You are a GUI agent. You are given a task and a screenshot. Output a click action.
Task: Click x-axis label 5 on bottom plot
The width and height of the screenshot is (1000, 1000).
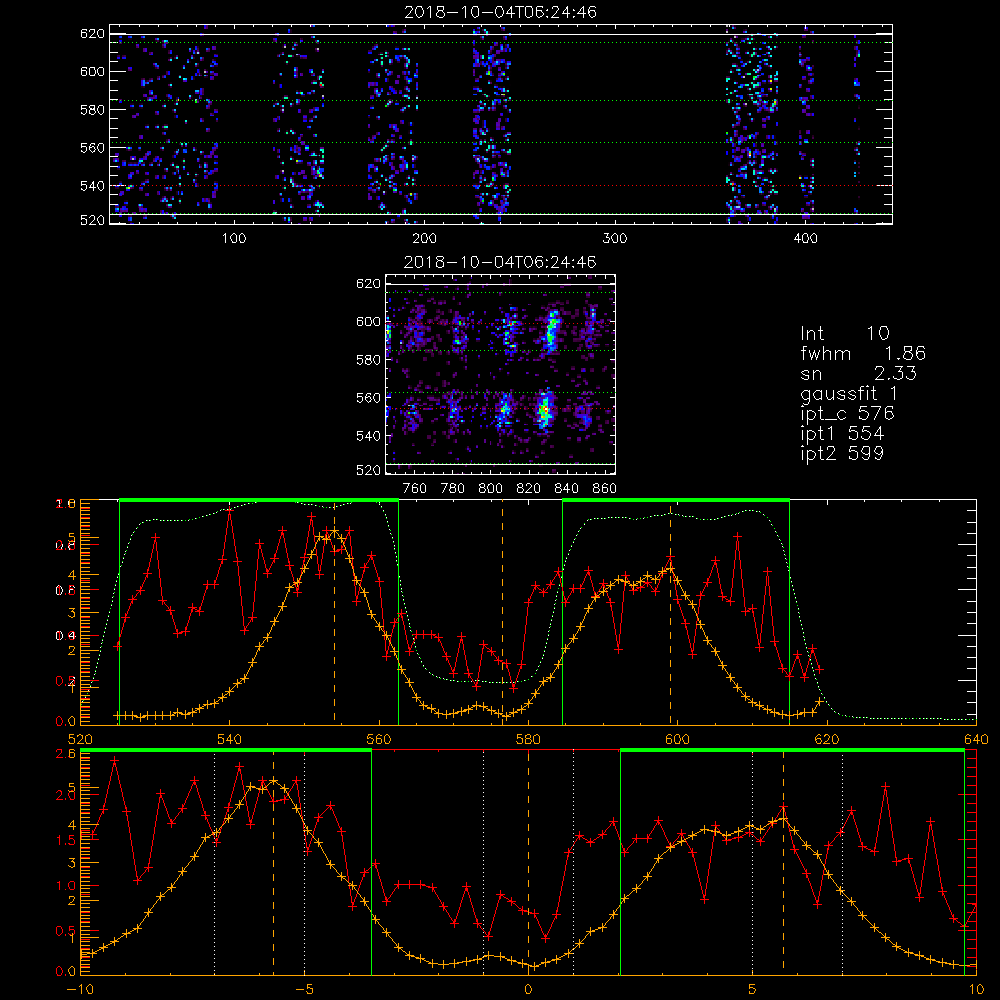click(x=753, y=990)
